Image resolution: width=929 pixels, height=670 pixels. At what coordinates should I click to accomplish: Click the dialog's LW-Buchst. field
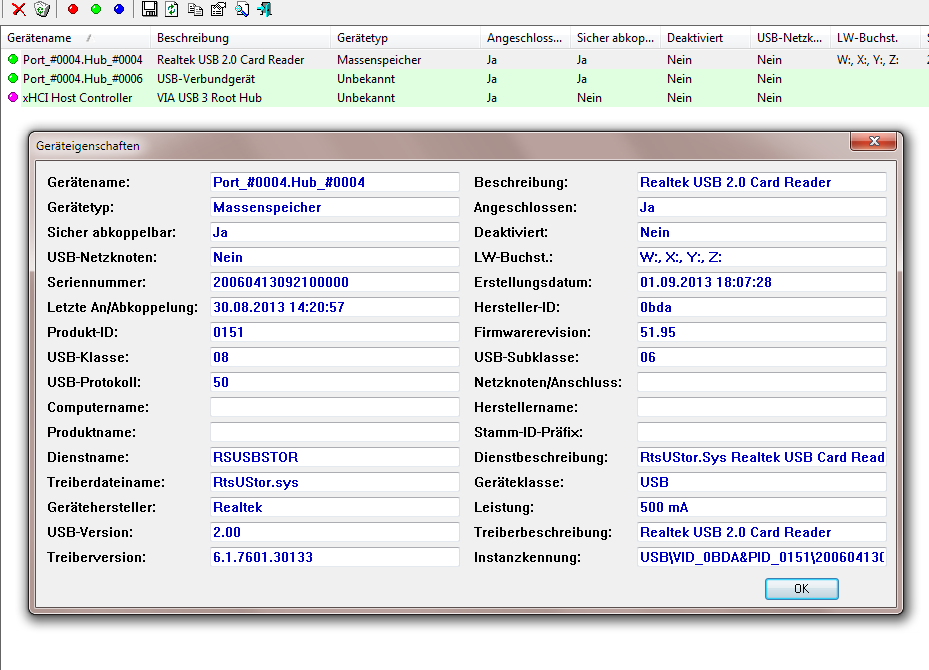(762, 257)
